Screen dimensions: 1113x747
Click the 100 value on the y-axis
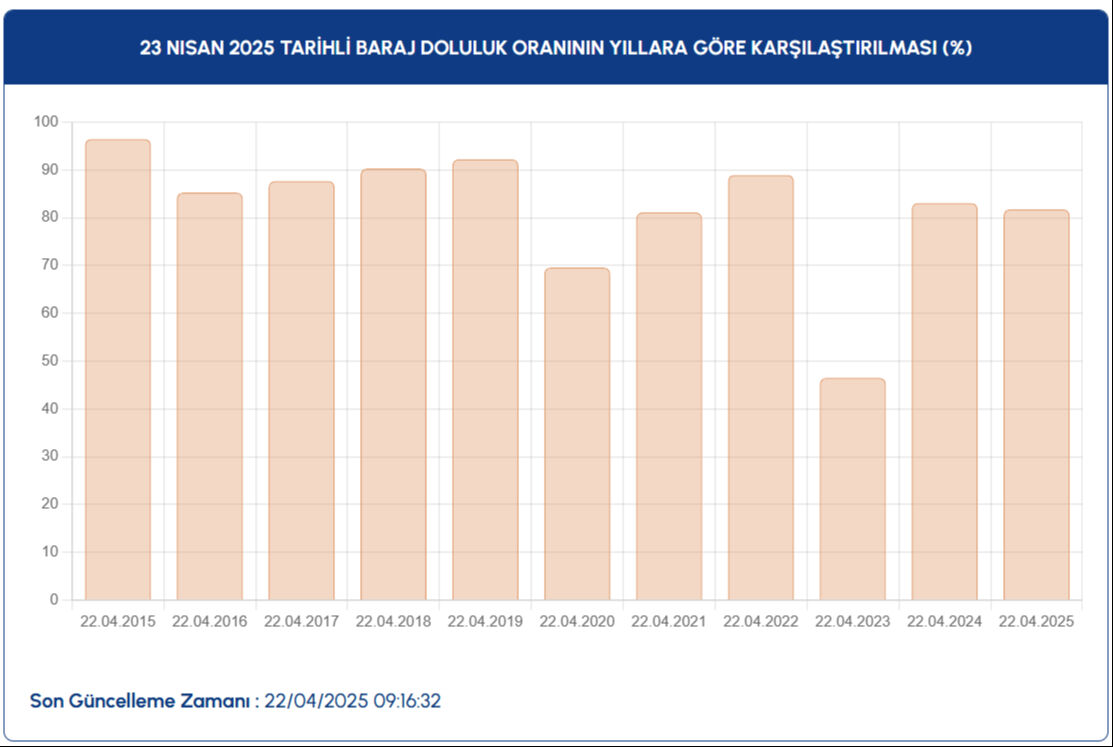click(x=47, y=122)
